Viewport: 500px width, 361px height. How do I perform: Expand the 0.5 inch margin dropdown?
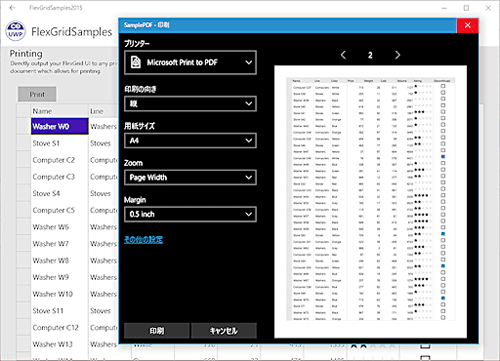coord(190,214)
